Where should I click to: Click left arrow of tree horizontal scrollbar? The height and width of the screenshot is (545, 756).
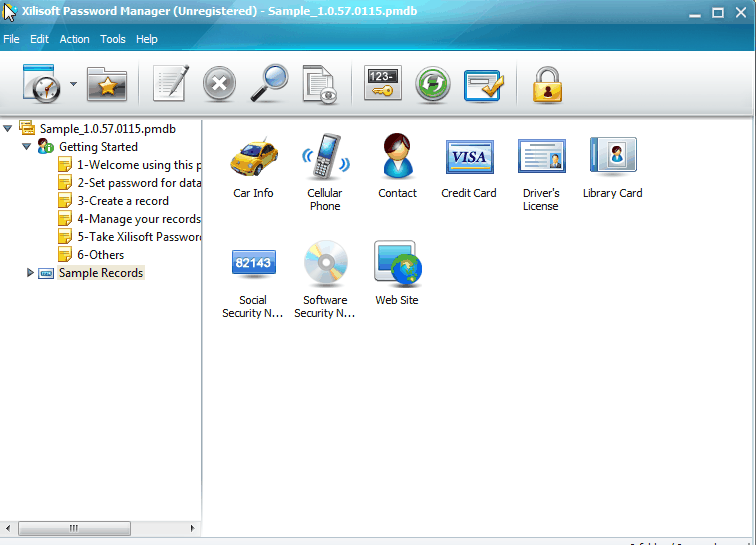pos(8,528)
